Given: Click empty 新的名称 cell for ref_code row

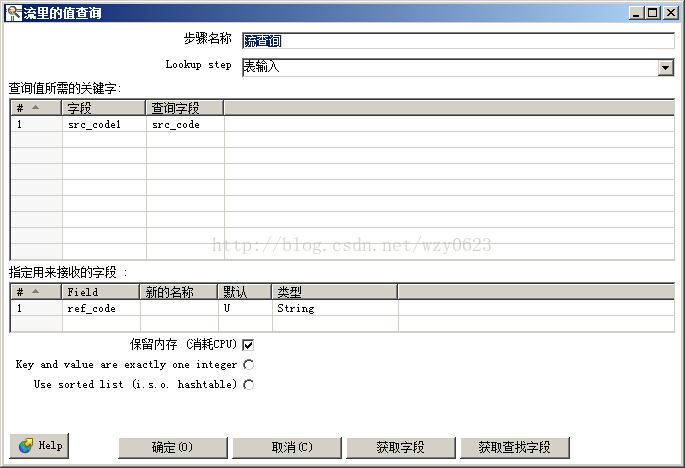Looking at the screenshot, I should click(x=179, y=309).
